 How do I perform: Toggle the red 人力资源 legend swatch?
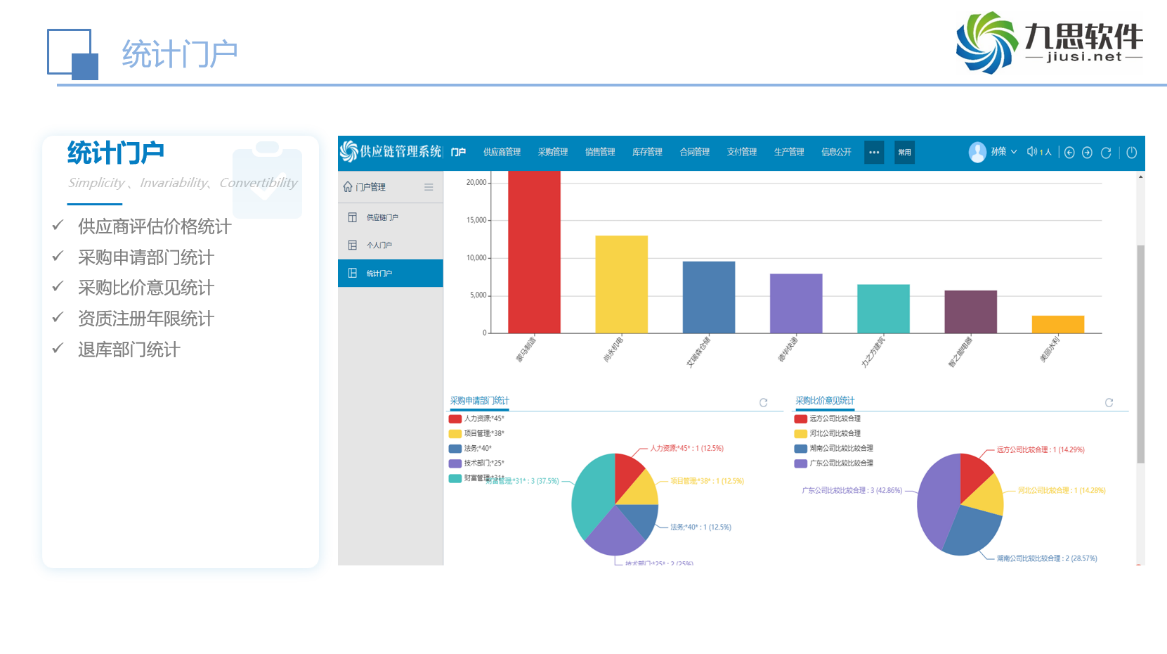(455, 419)
